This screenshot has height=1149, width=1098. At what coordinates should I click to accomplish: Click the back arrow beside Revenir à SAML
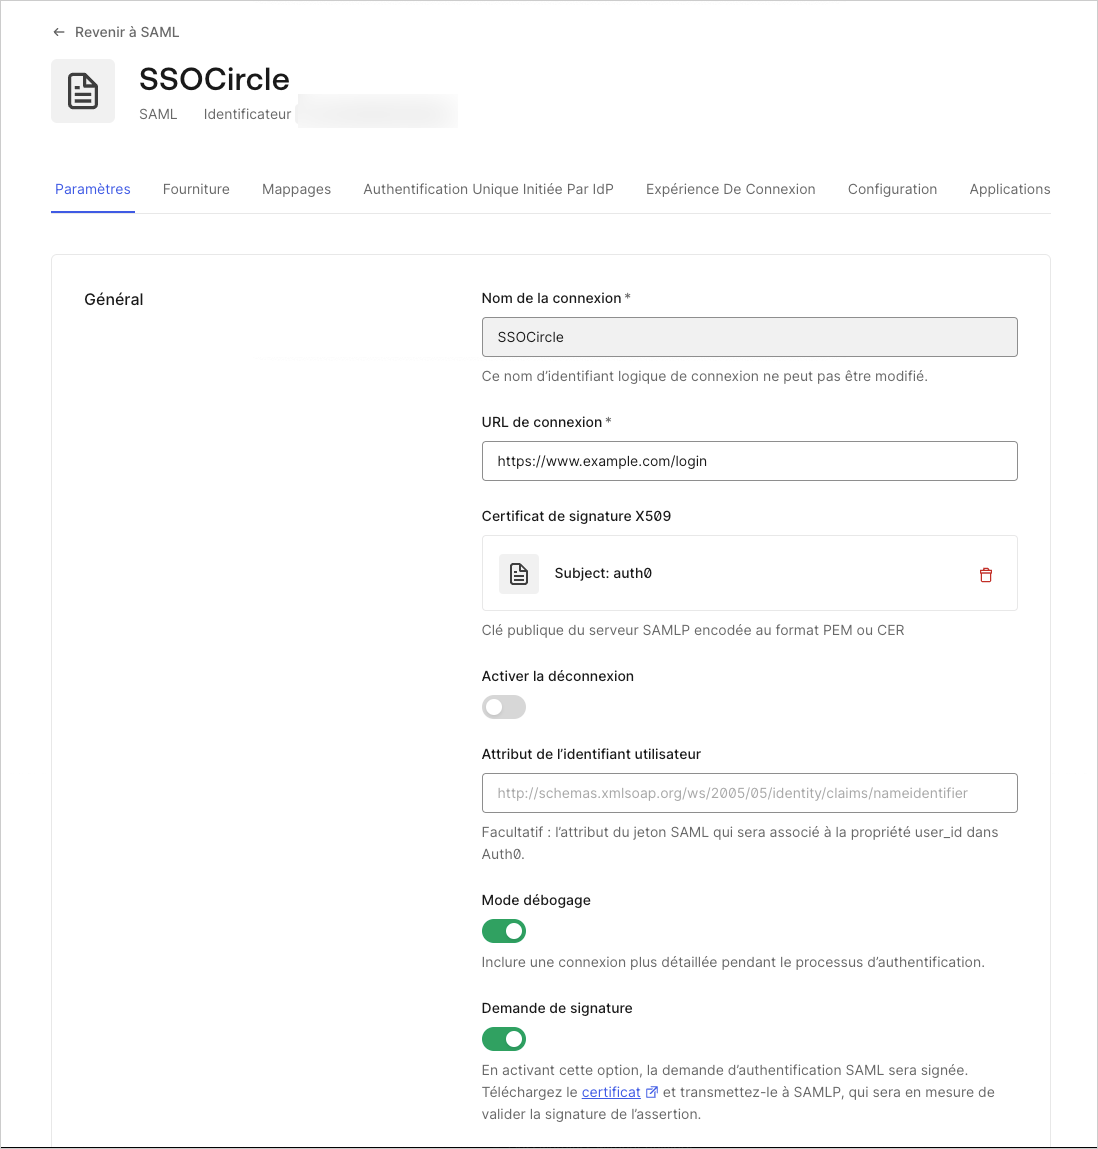[x=58, y=32]
